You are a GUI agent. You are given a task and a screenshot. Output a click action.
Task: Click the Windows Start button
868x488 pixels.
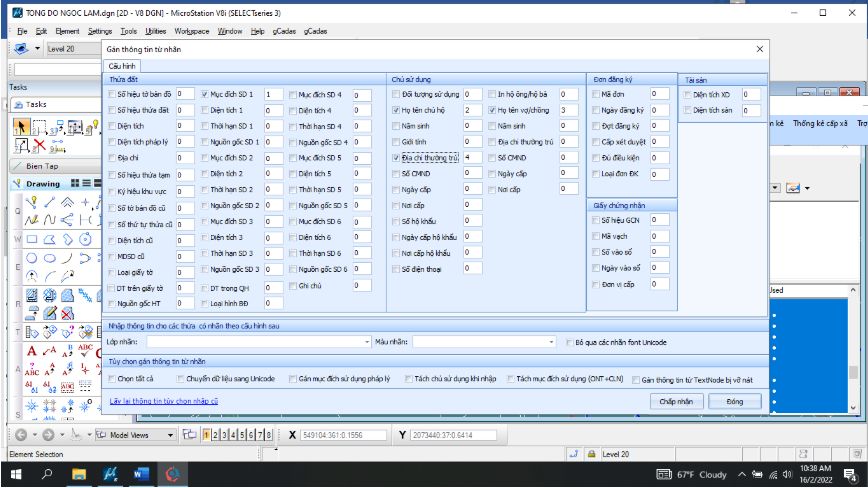pyautogui.click(x=16, y=473)
